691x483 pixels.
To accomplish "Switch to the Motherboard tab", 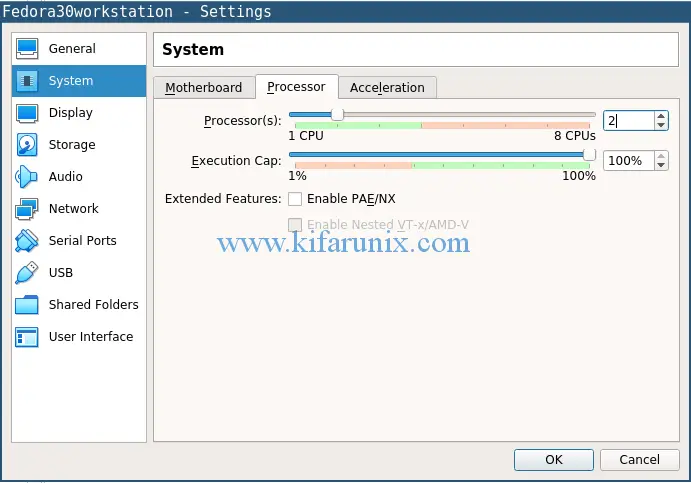I will [204, 88].
